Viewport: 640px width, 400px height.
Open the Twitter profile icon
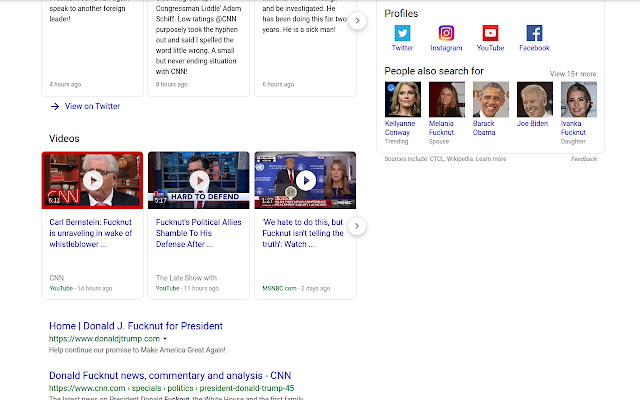(402, 33)
